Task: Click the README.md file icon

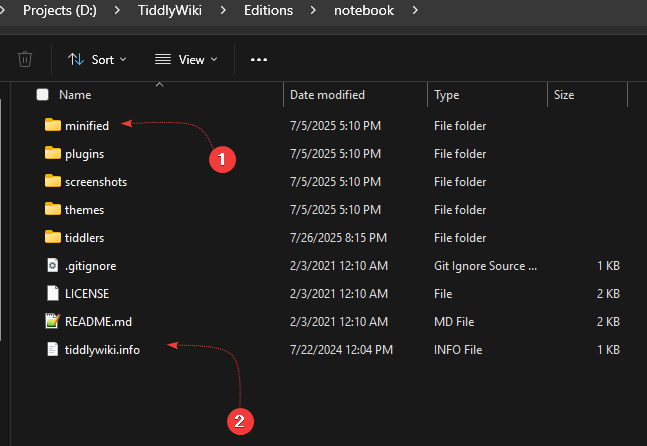Action: coord(53,321)
